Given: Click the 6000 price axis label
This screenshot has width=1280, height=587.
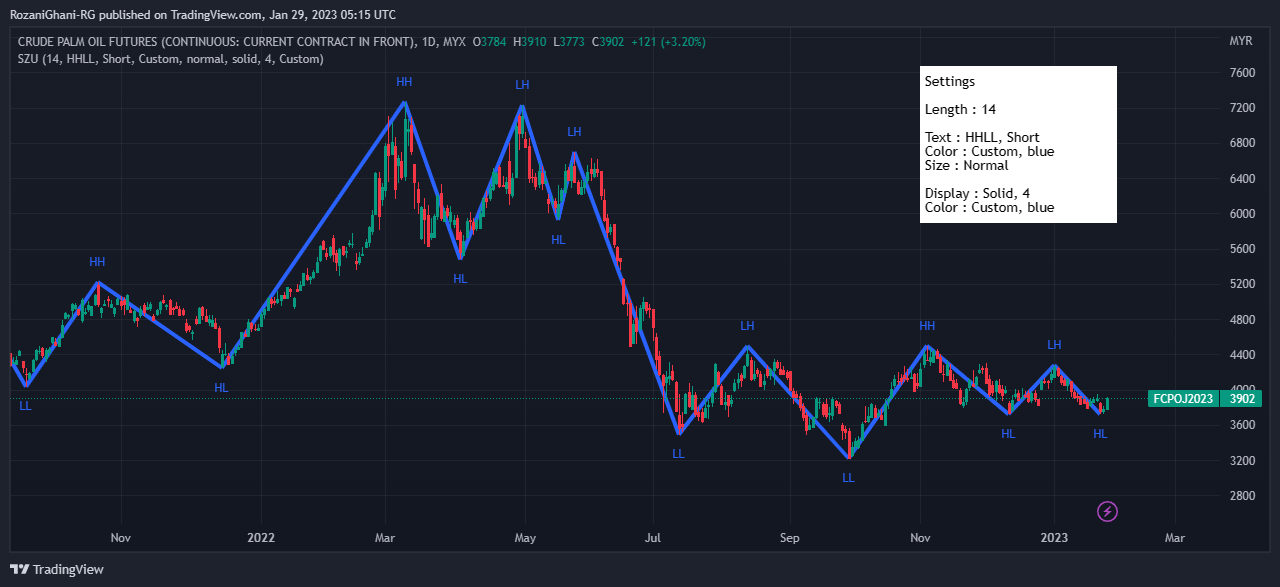Looking at the screenshot, I should click(x=1242, y=214).
